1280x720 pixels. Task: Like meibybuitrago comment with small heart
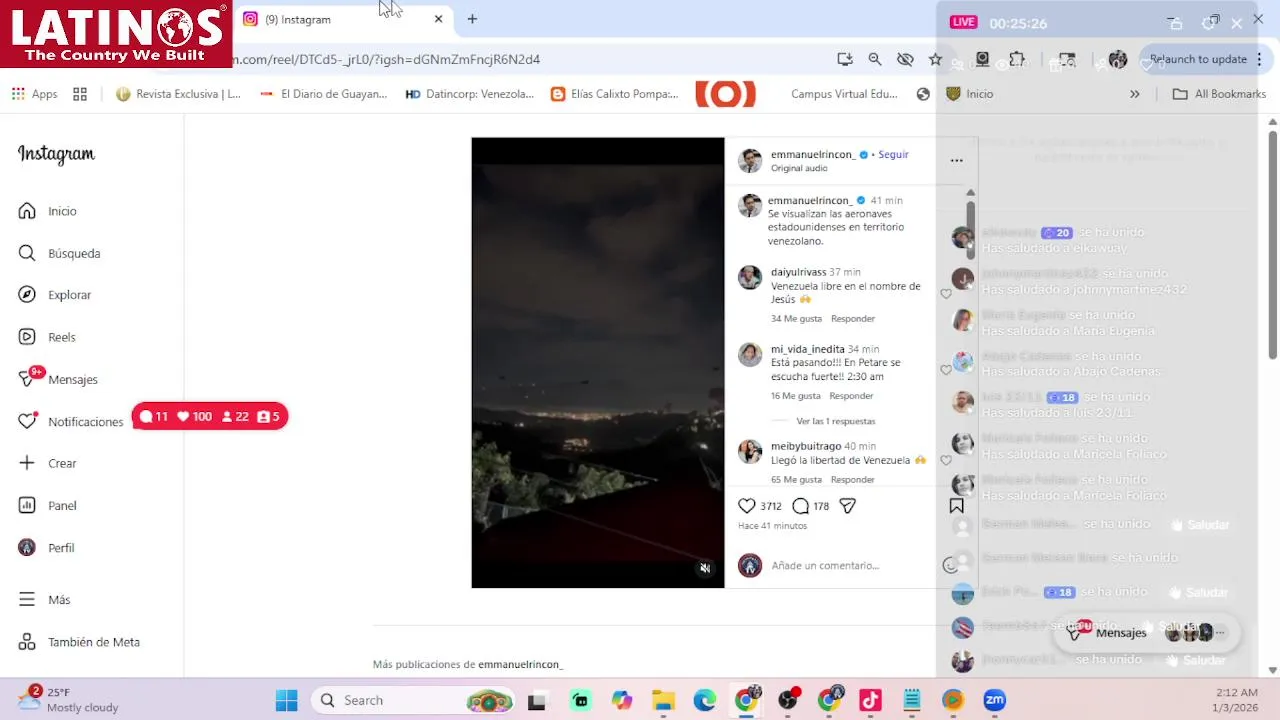click(x=946, y=460)
